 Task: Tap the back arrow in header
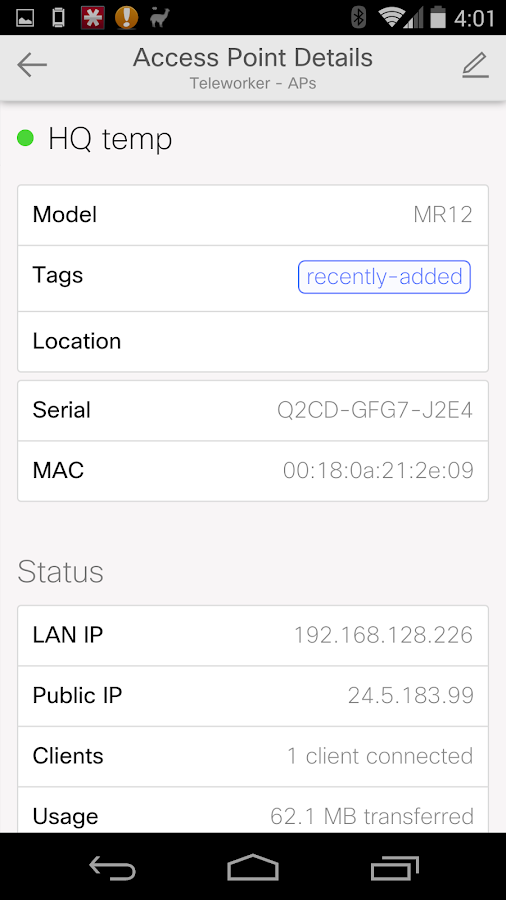pos(32,65)
